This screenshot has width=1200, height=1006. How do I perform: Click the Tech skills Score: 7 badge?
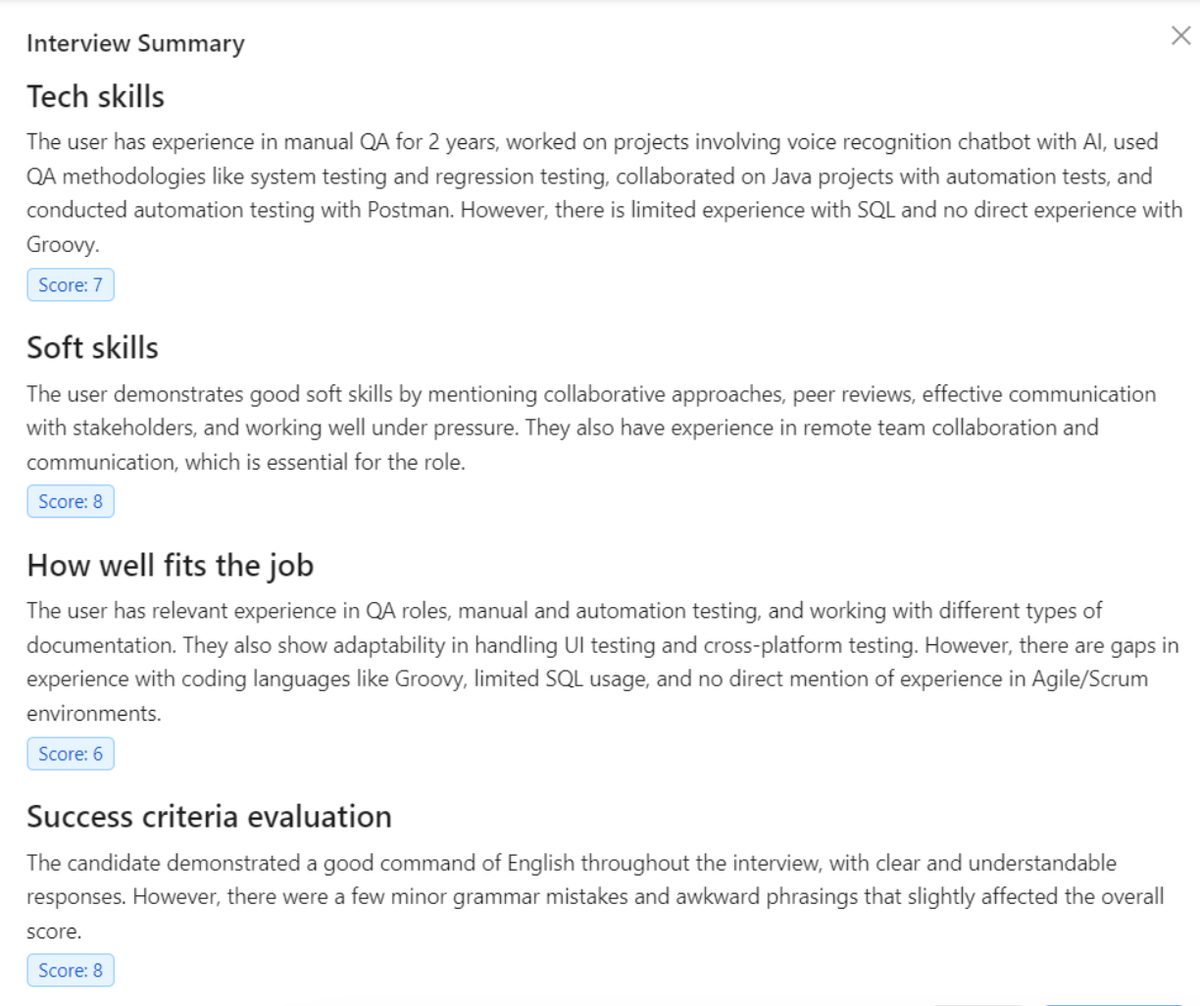click(x=71, y=285)
